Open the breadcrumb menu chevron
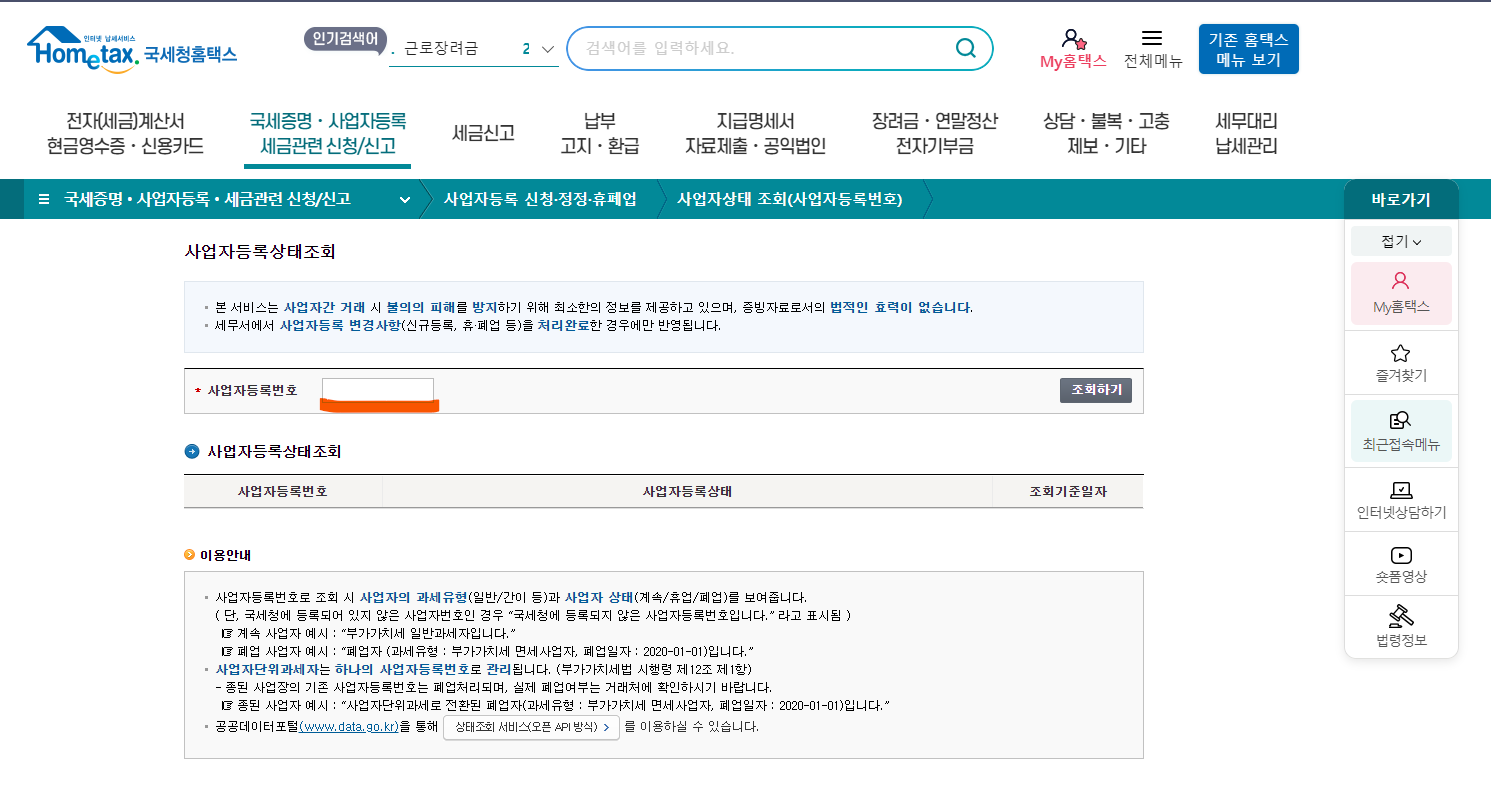 [405, 199]
